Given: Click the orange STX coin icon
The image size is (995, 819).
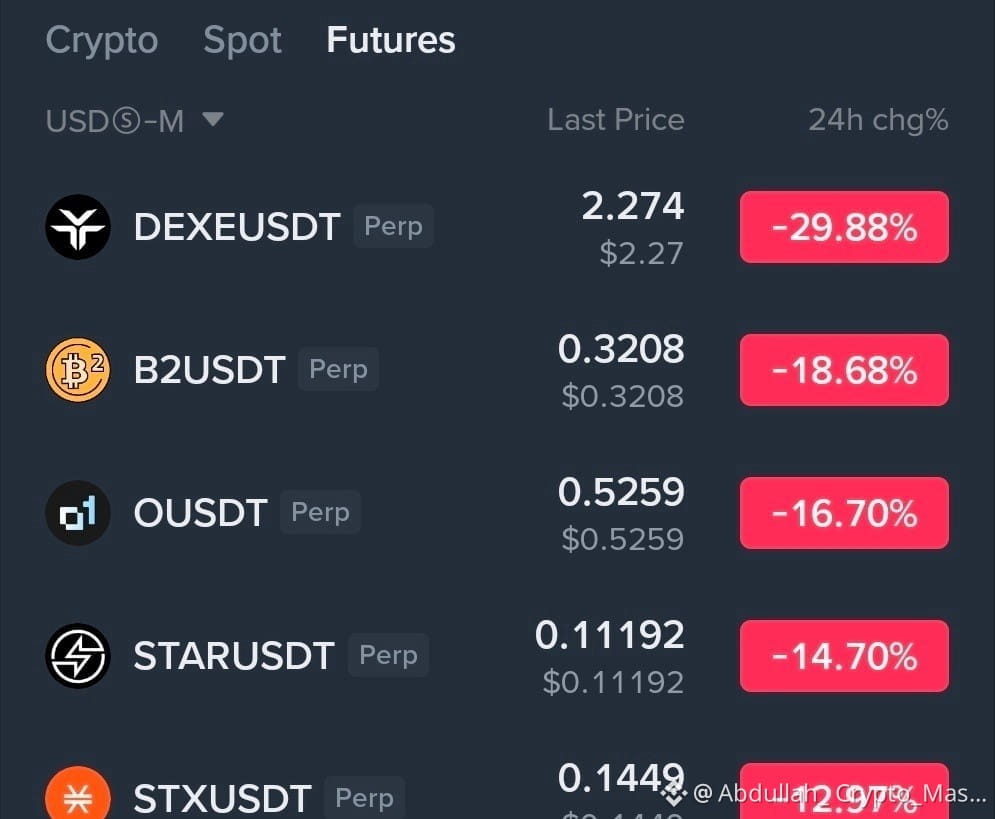Looking at the screenshot, I should pyautogui.click(x=78, y=793).
